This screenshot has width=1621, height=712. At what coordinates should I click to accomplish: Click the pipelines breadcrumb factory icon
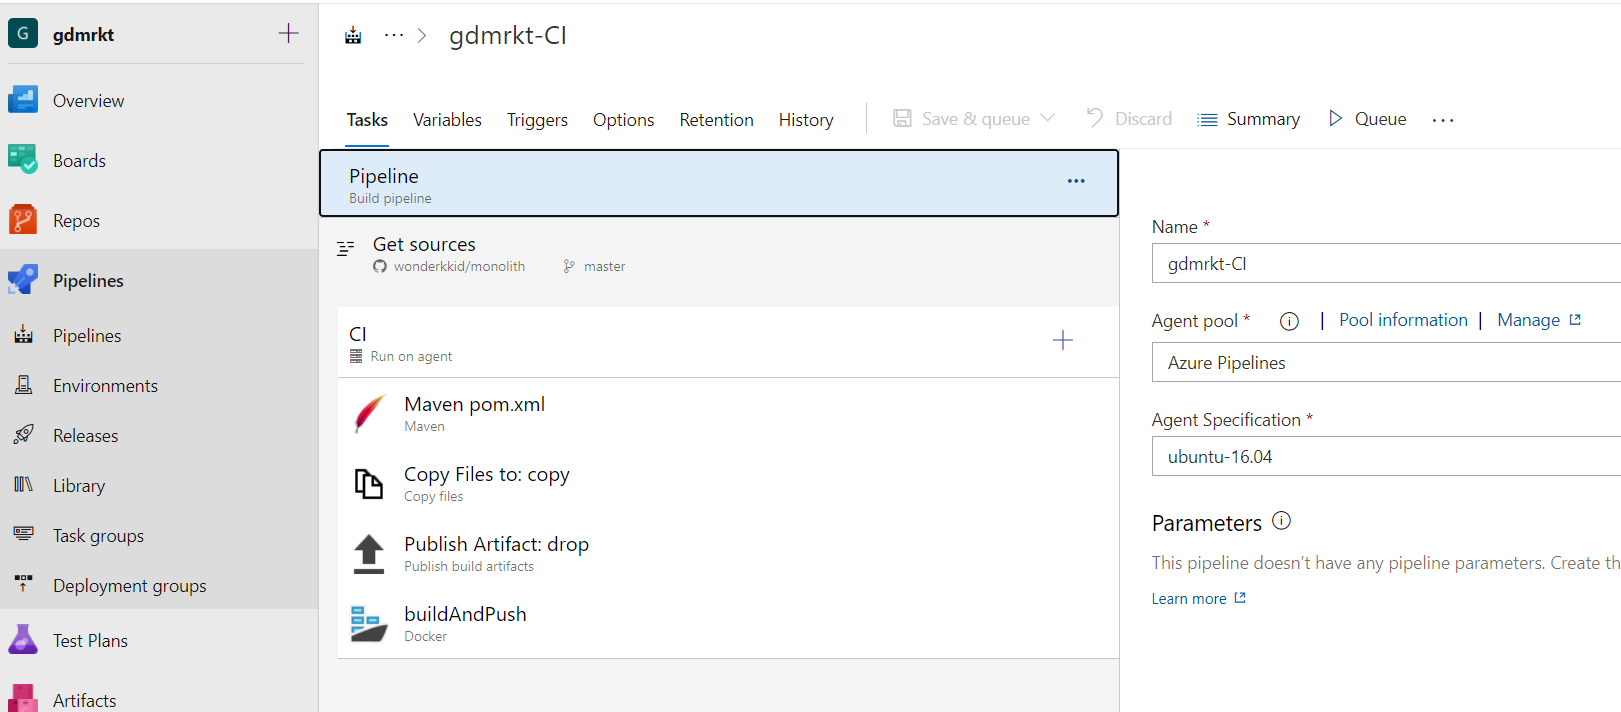click(353, 36)
